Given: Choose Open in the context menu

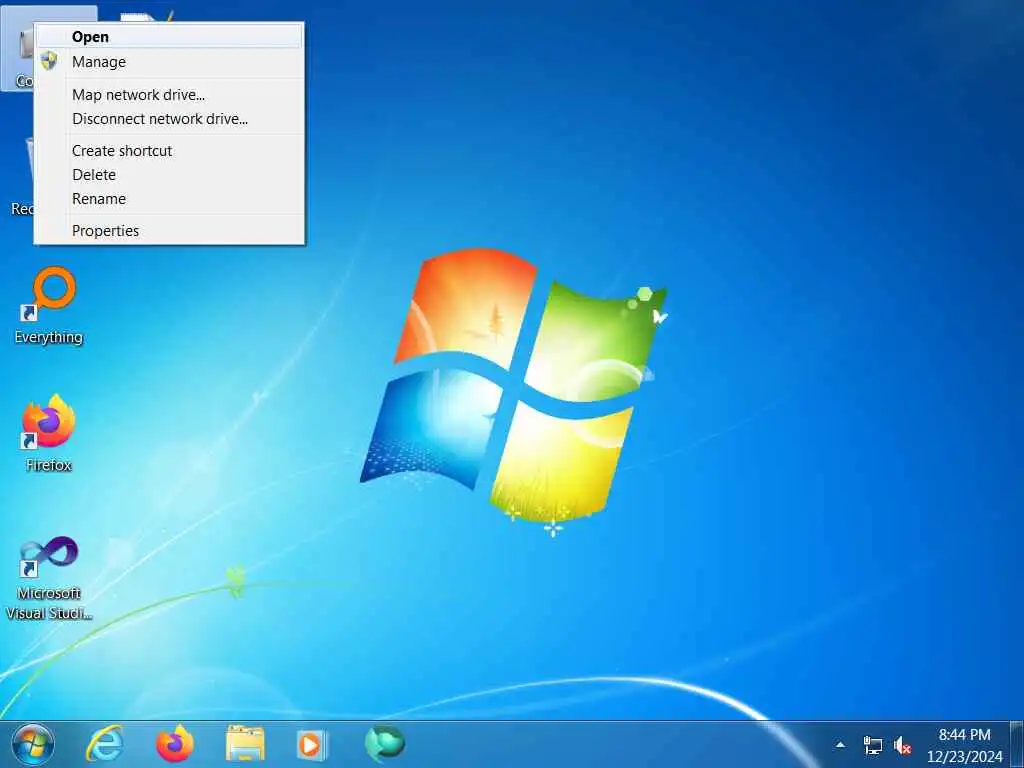Looking at the screenshot, I should pos(169,37).
